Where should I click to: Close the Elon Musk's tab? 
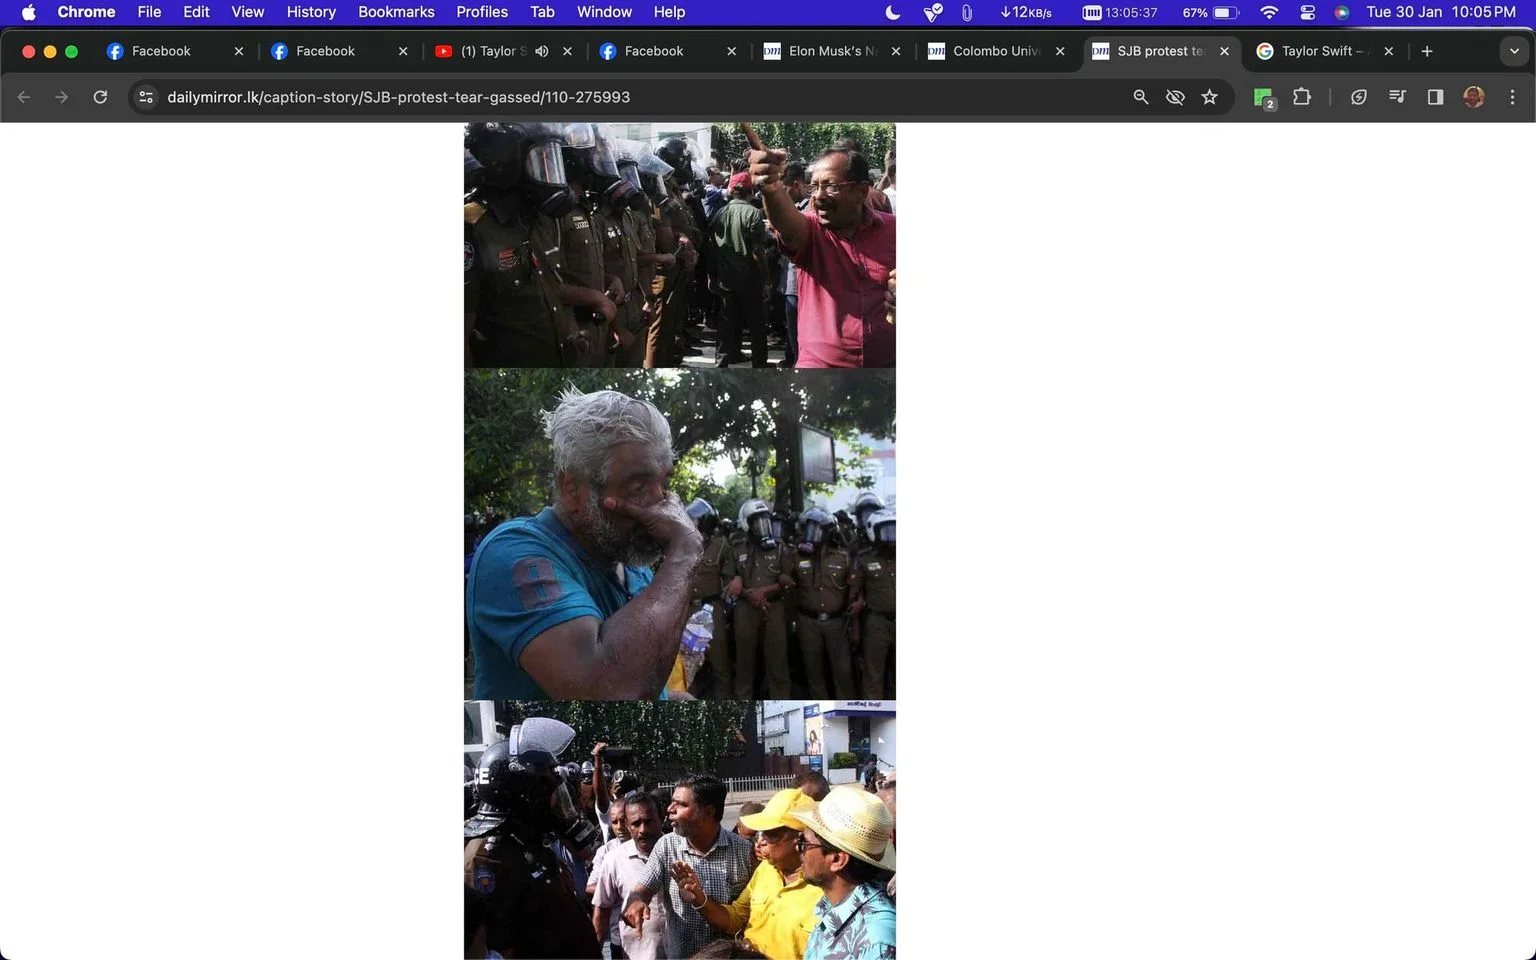[896, 51]
